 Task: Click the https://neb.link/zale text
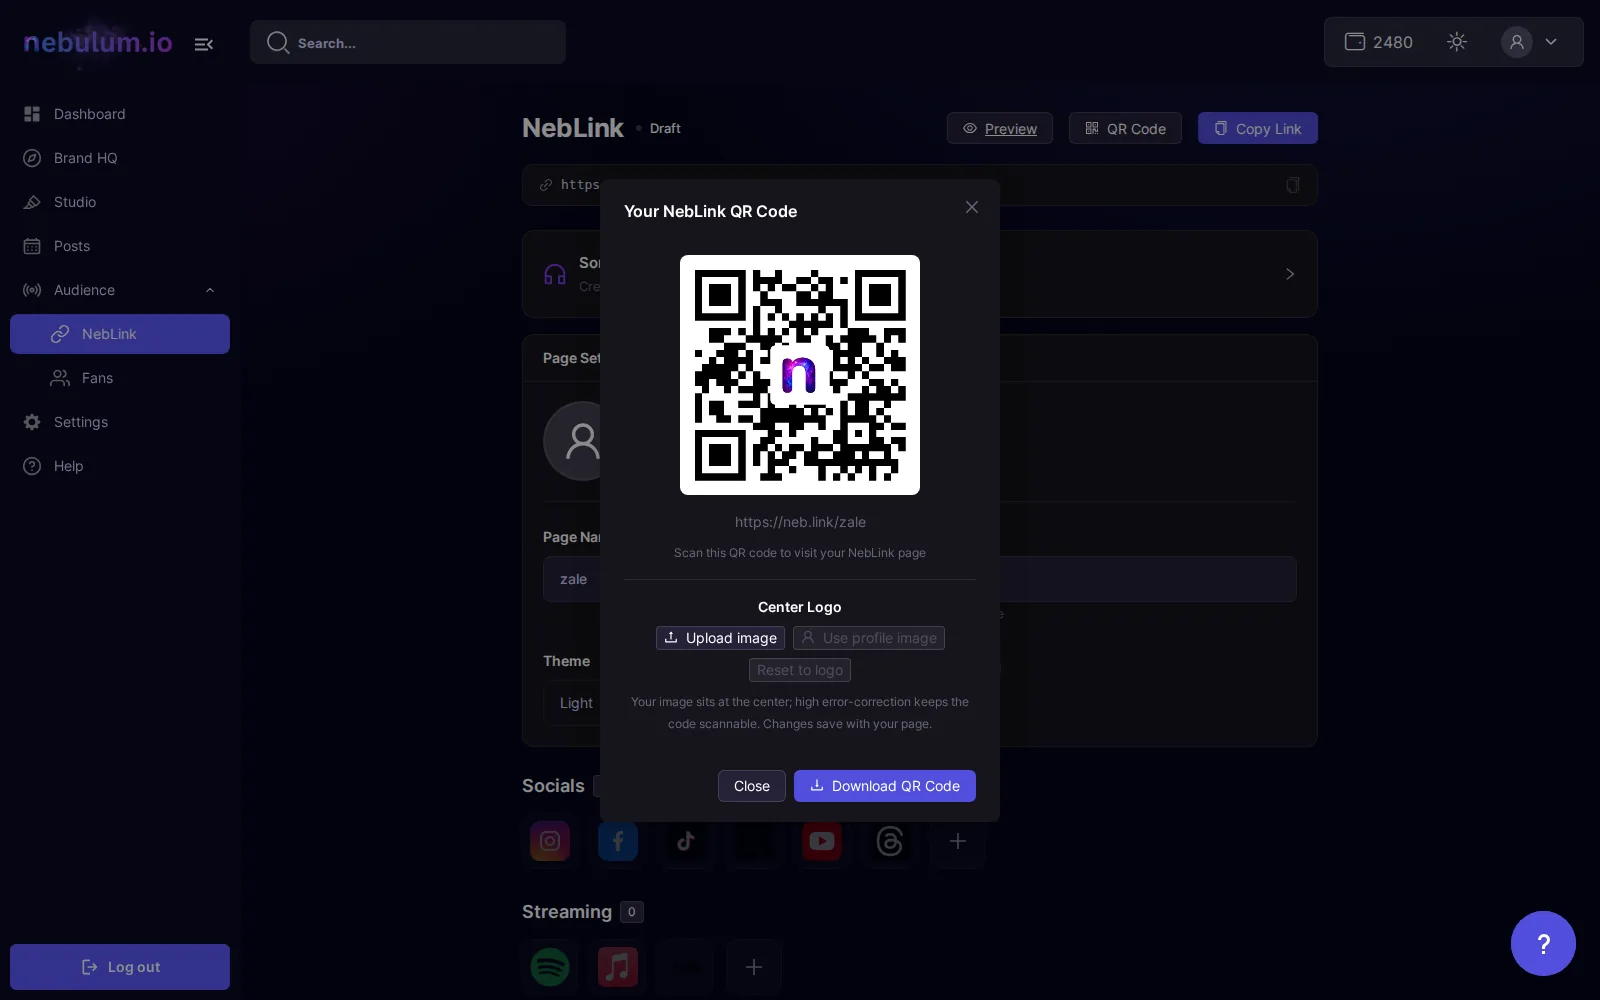pos(800,522)
